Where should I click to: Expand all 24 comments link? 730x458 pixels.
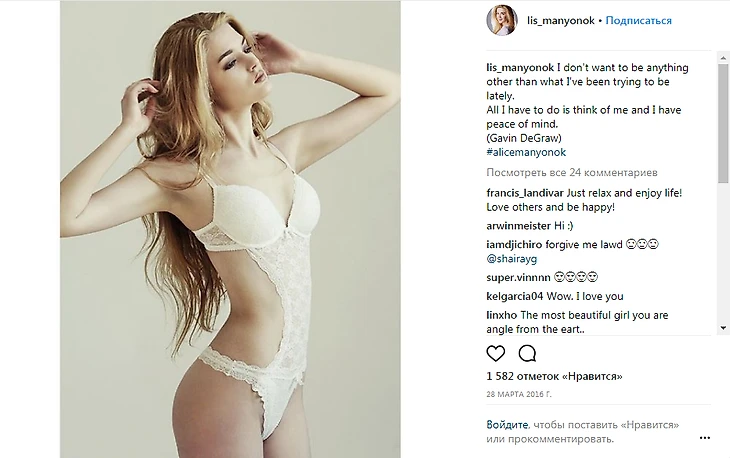point(572,172)
